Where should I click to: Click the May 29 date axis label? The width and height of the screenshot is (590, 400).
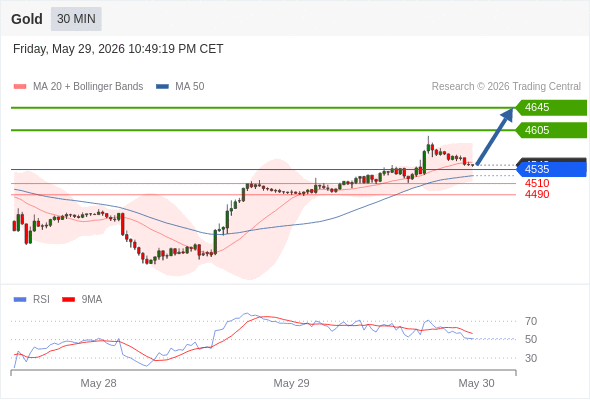[x=292, y=383]
